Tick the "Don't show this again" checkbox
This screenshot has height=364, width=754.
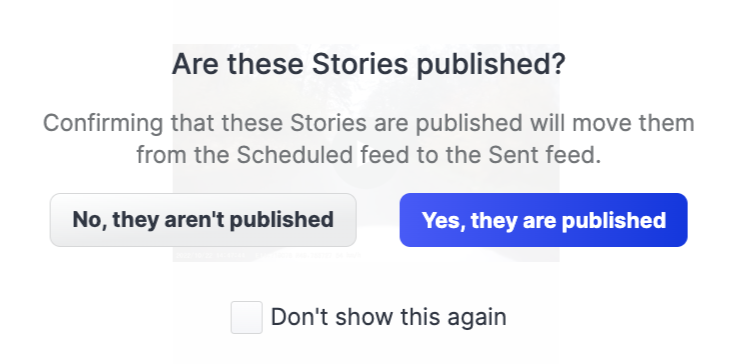(x=247, y=317)
